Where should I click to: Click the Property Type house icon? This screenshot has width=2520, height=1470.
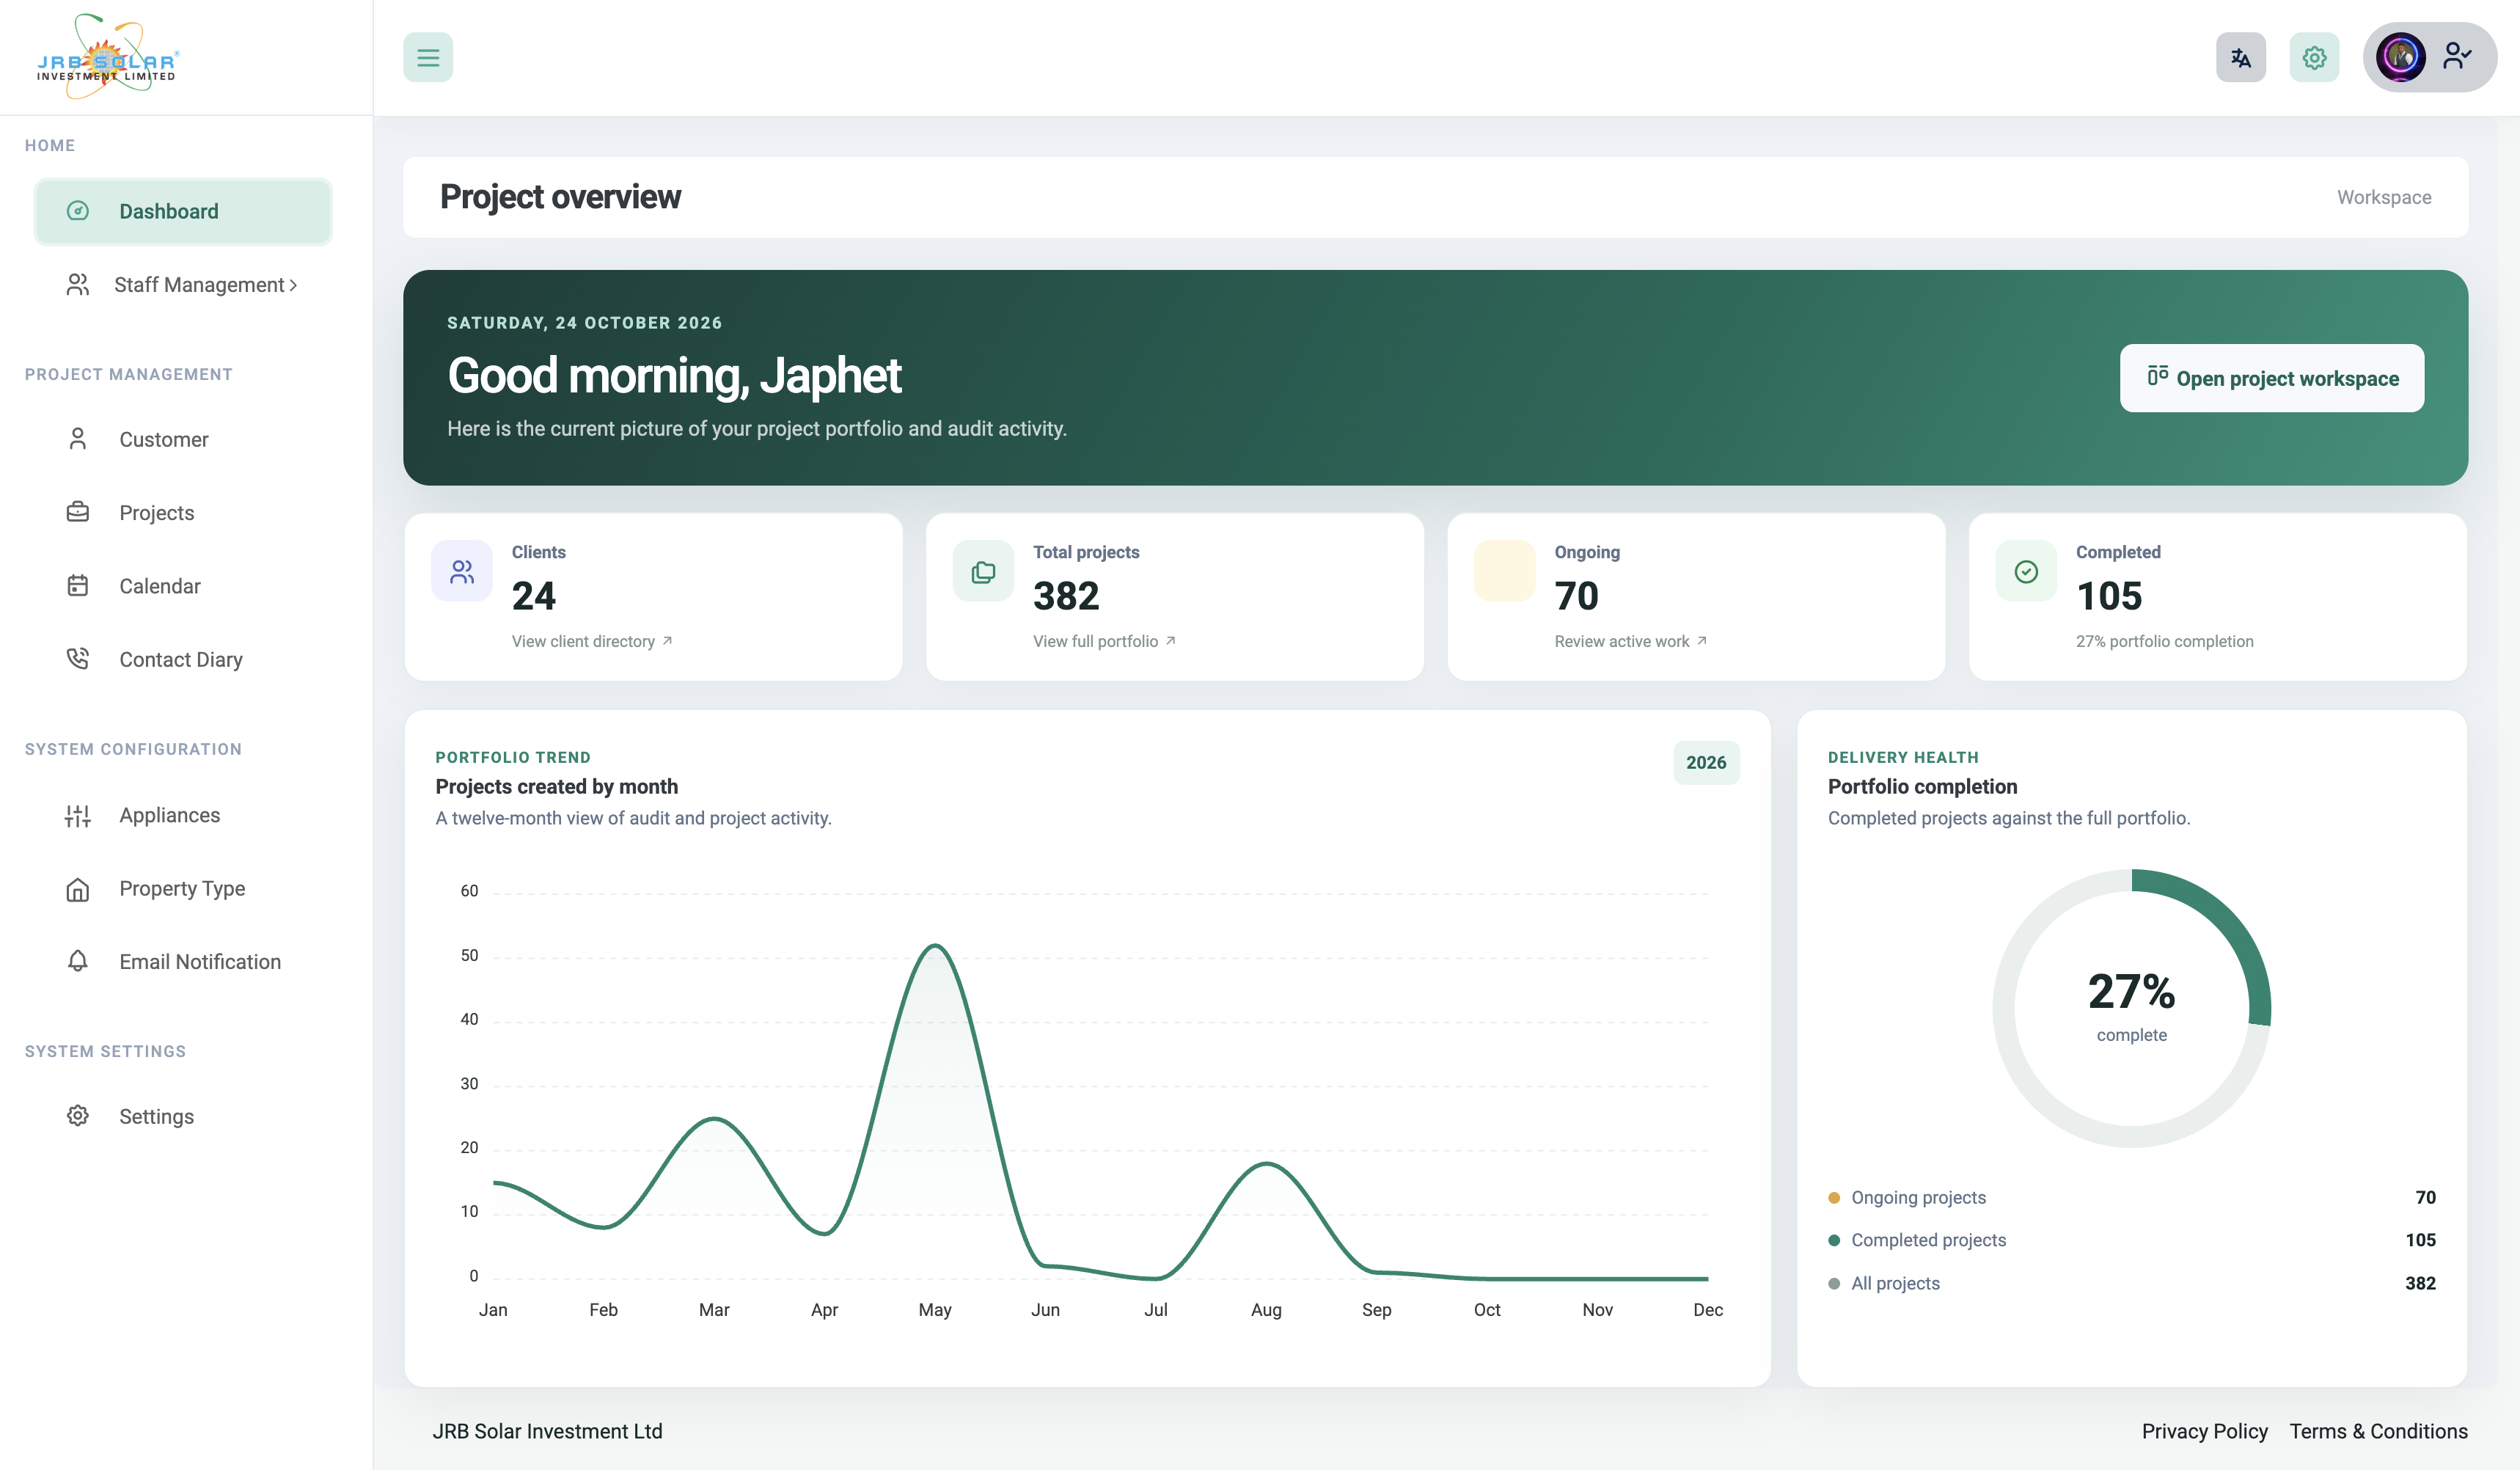tap(78, 889)
